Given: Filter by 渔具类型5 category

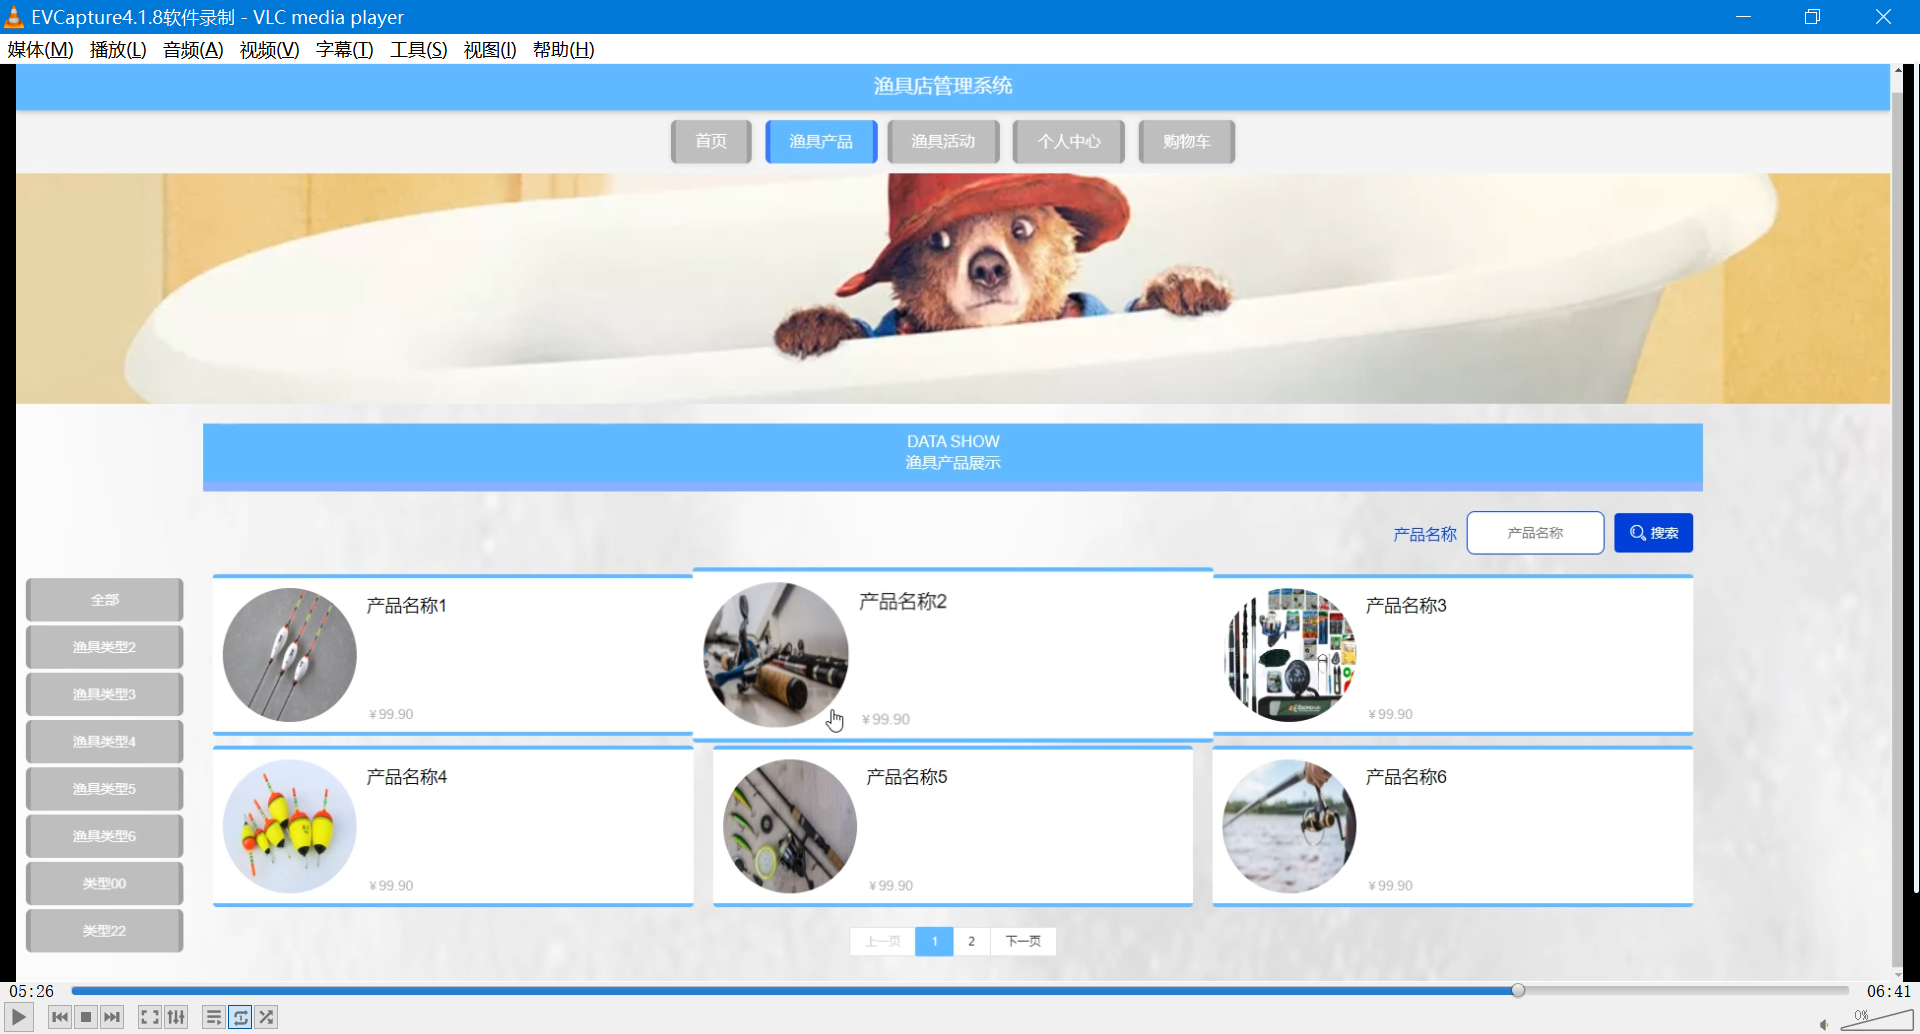Looking at the screenshot, I should pyautogui.click(x=105, y=789).
